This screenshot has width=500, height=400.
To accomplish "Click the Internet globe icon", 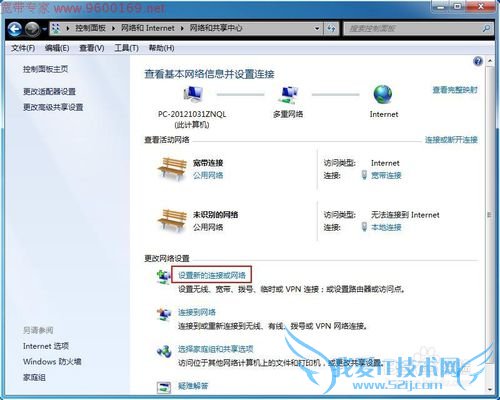I will (383, 94).
